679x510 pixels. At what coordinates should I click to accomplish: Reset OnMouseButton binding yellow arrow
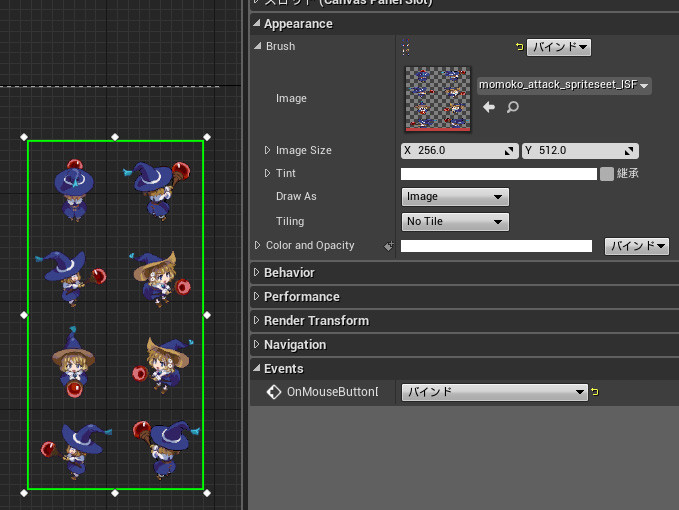pos(595,392)
